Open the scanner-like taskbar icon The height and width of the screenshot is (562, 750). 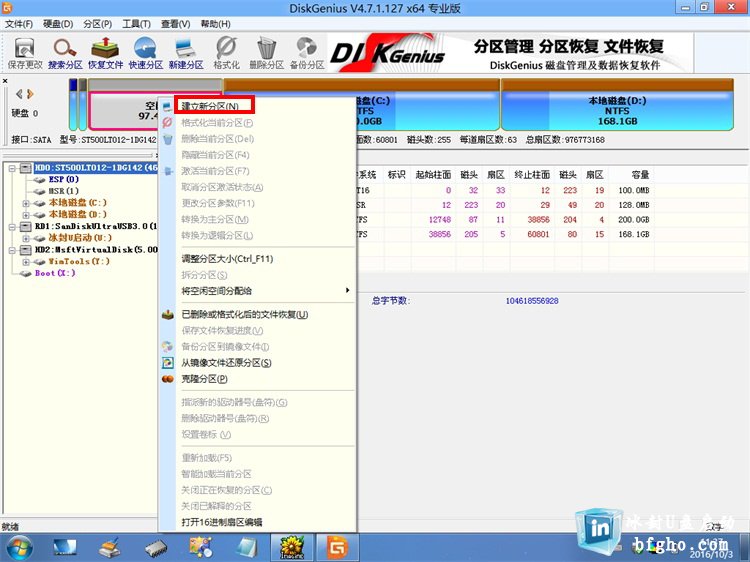click(x=110, y=548)
